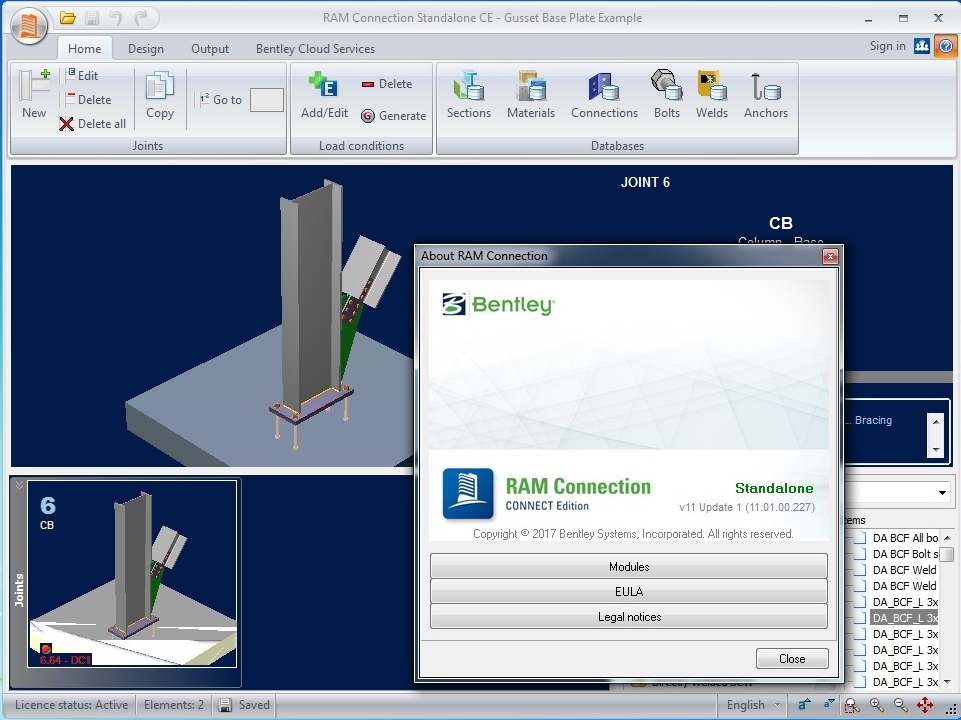The image size is (961, 720).
Task: Zoom in using the status bar magnifier
Action: [876, 705]
